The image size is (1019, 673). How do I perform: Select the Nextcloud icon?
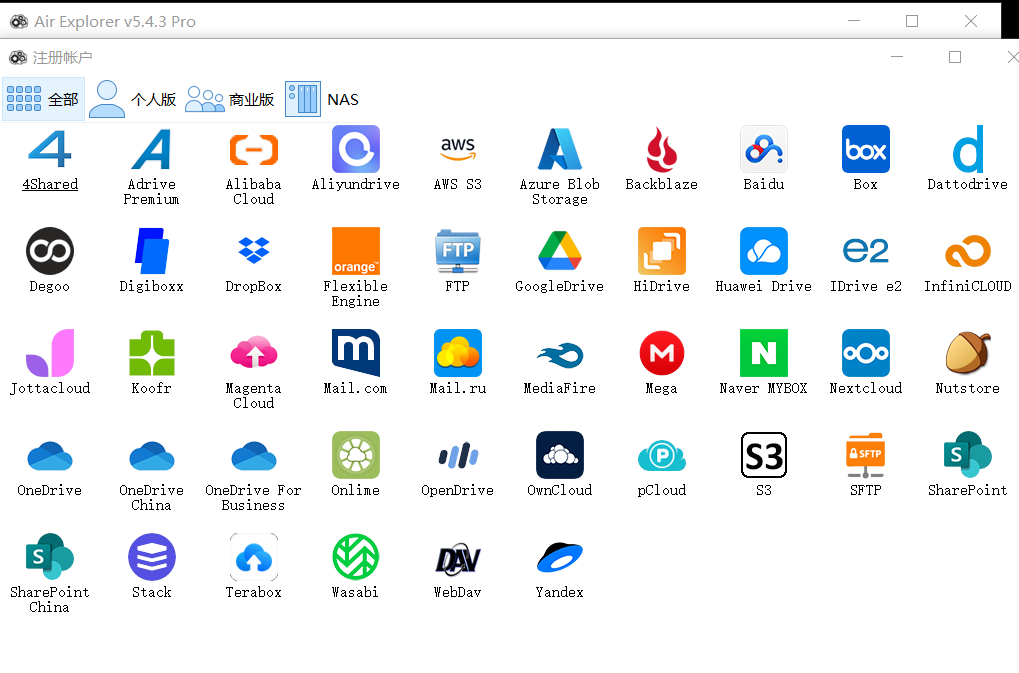coord(865,353)
